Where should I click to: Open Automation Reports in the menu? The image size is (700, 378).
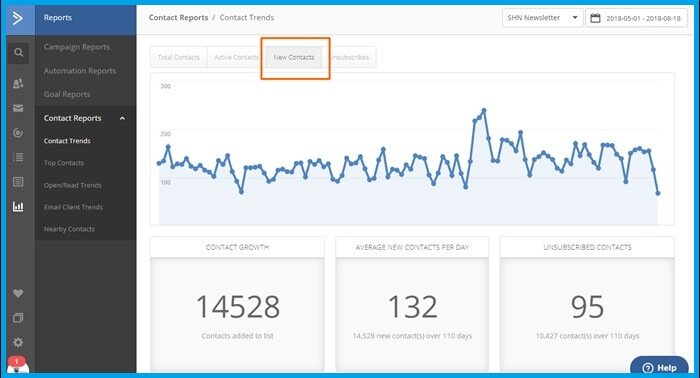pyautogui.click(x=80, y=71)
